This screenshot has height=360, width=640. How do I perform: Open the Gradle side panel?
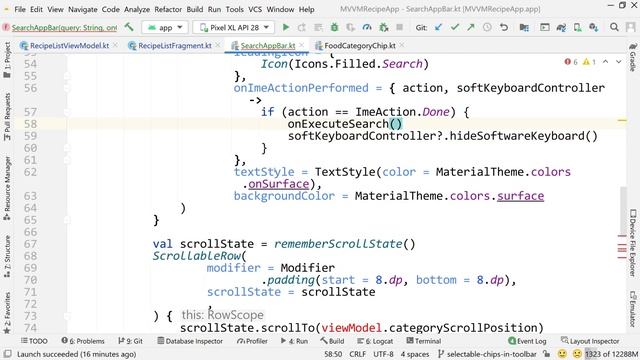(633, 57)
